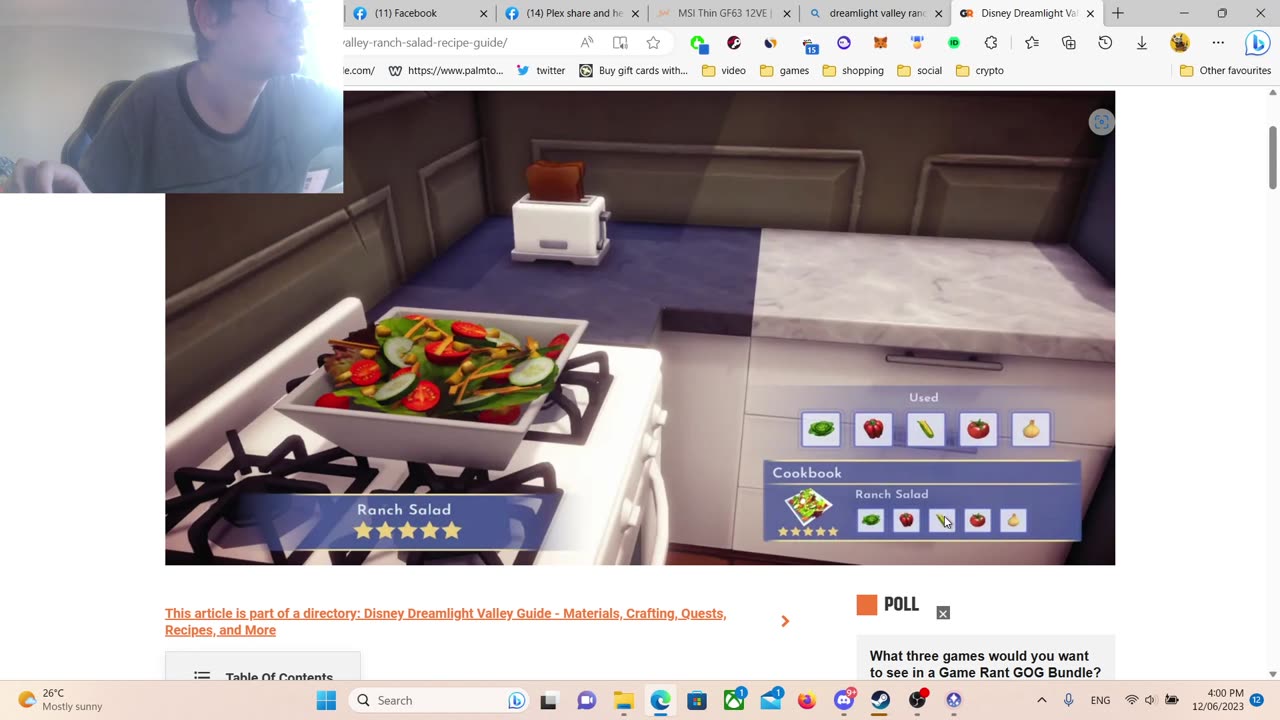Screen dimensions: 1280x720
Task: Open Microsoft Store from the taskbar
Action: pyautogui.click(x=697, y=700)
